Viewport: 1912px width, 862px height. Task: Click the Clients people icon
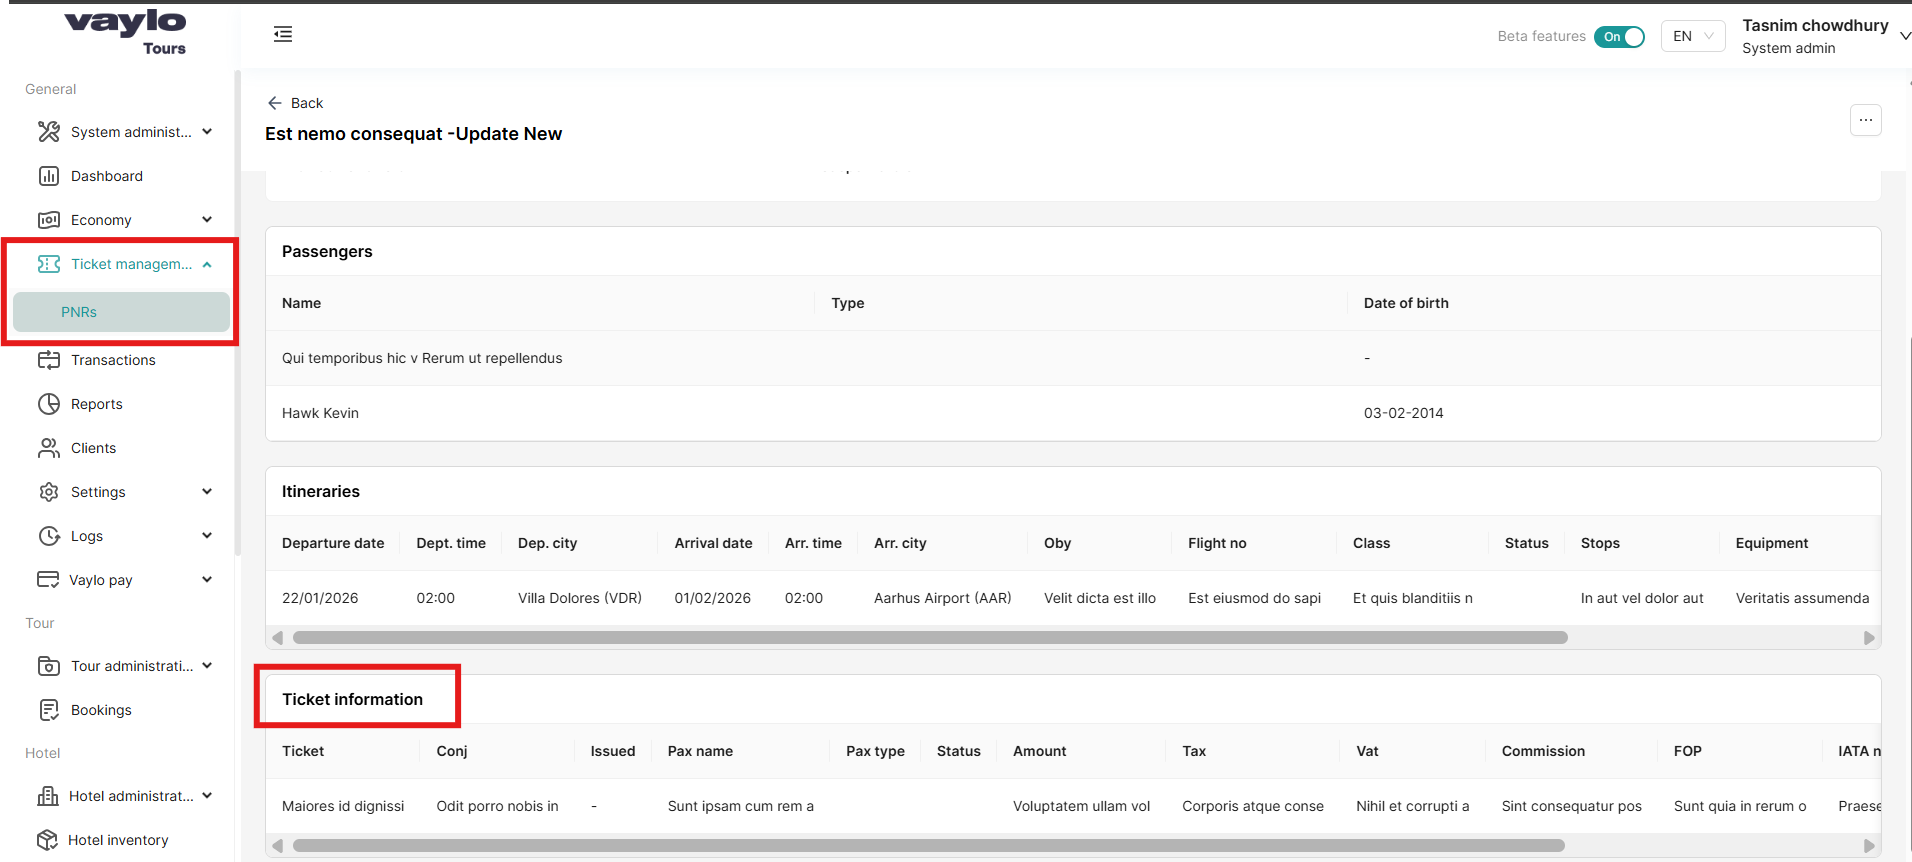(x=48, y=448)
